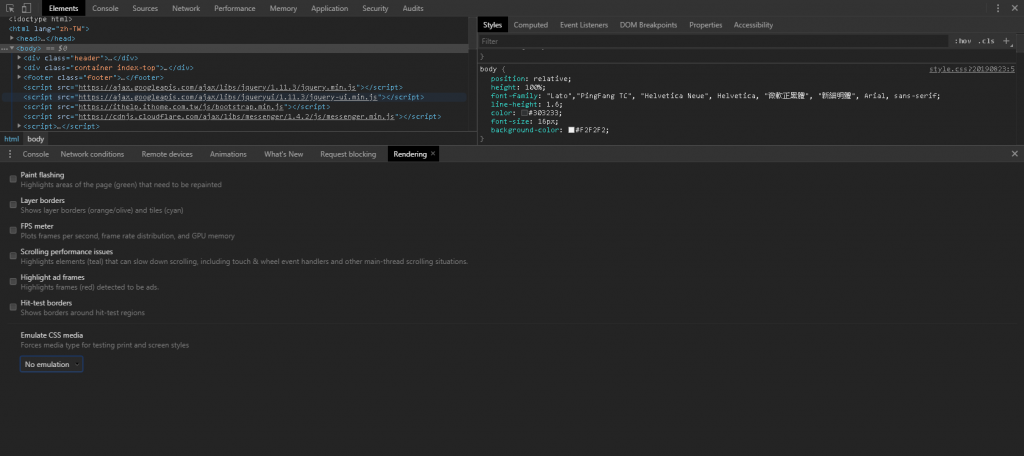Select the Elements tab

[63, 8]
